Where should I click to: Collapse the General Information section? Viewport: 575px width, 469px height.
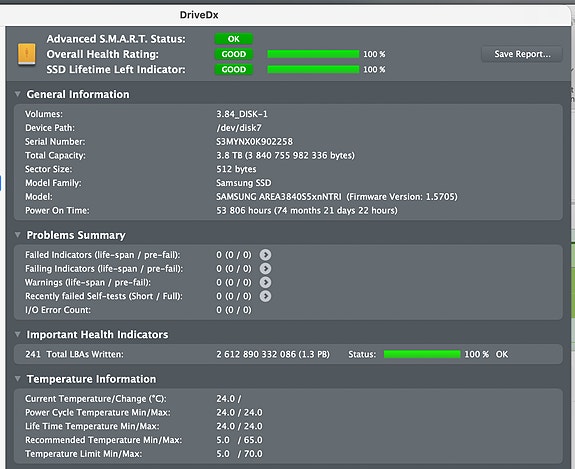pos(17,94)
